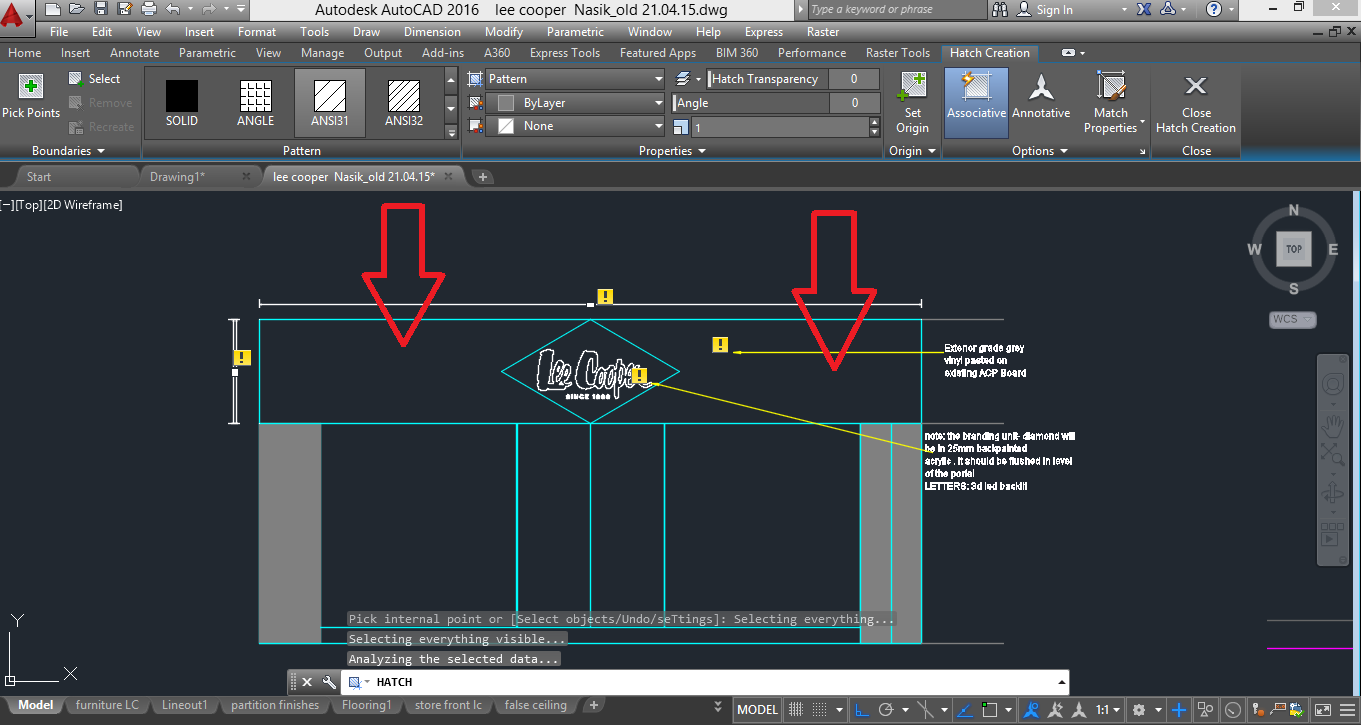
Task: Switch to false ceiling layout tab
Action: pyautogui.click(x=535, y=705)
